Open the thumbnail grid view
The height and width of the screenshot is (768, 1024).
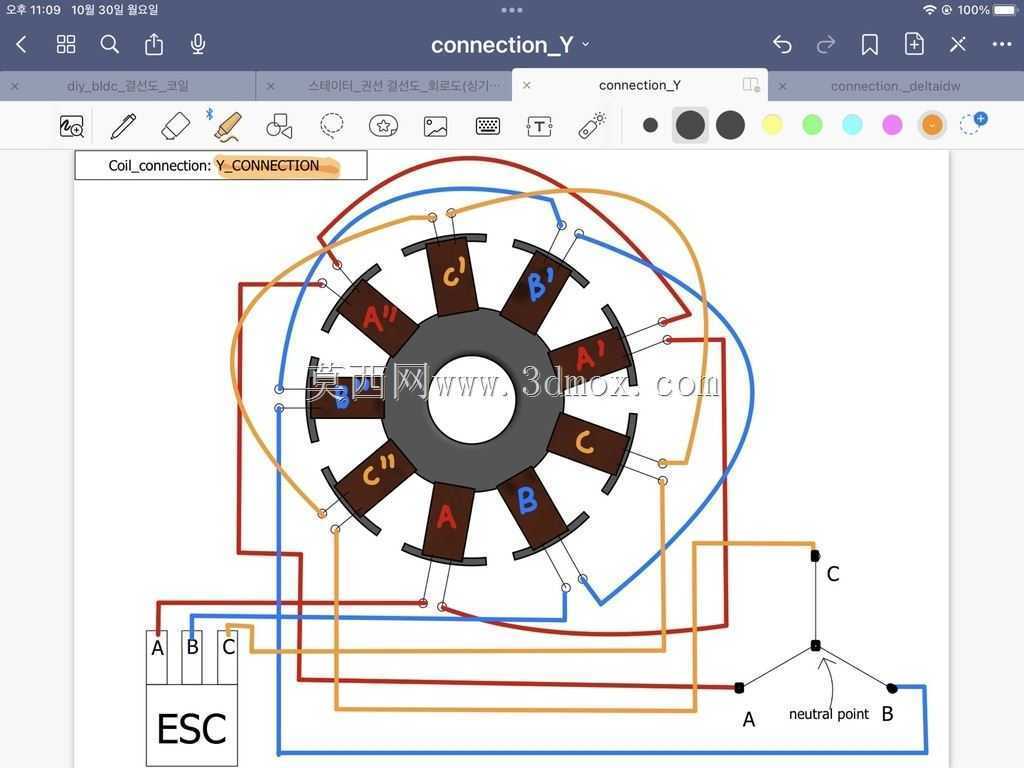click(65, 44)
